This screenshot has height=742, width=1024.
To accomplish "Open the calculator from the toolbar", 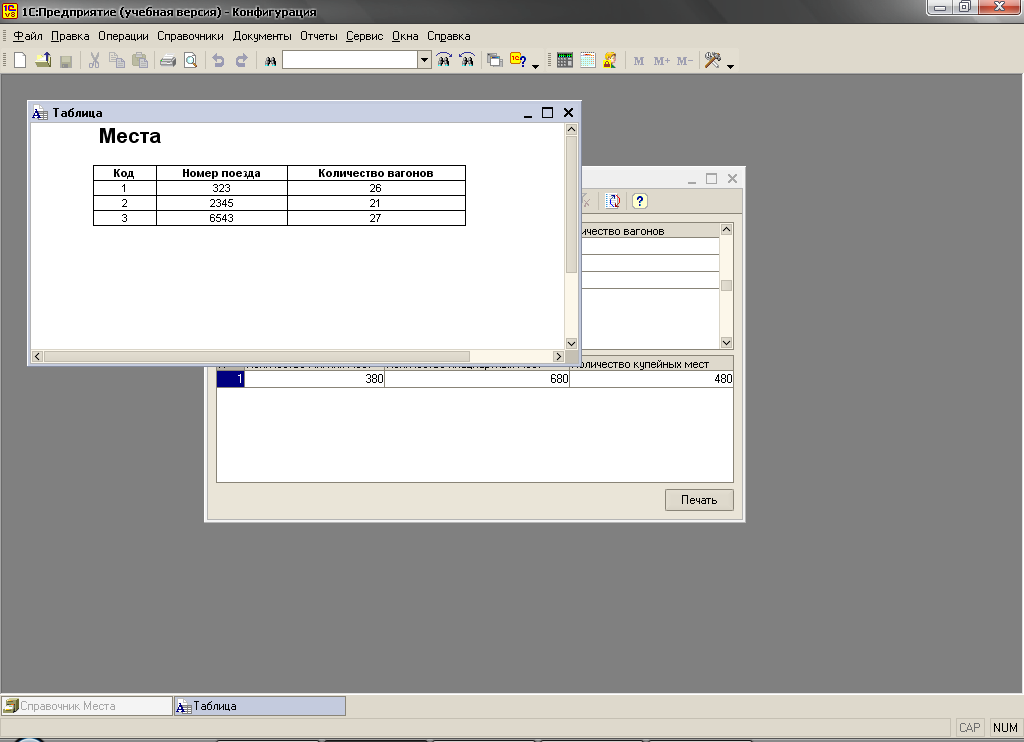I will pyautogui.click(x=565, y=60).
